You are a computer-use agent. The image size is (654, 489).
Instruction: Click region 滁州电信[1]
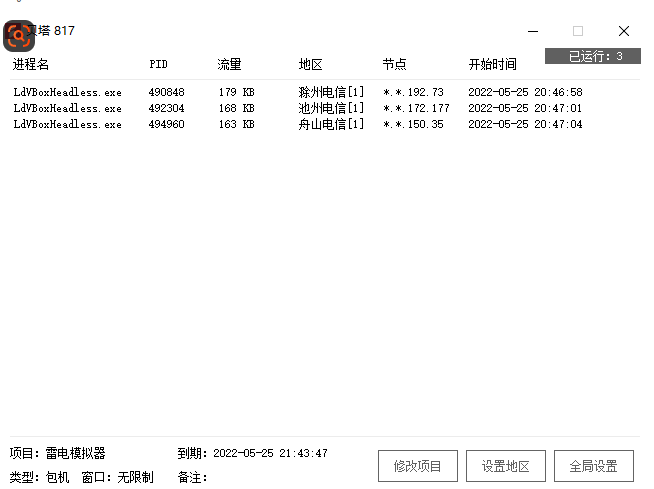tap(331, 92)
